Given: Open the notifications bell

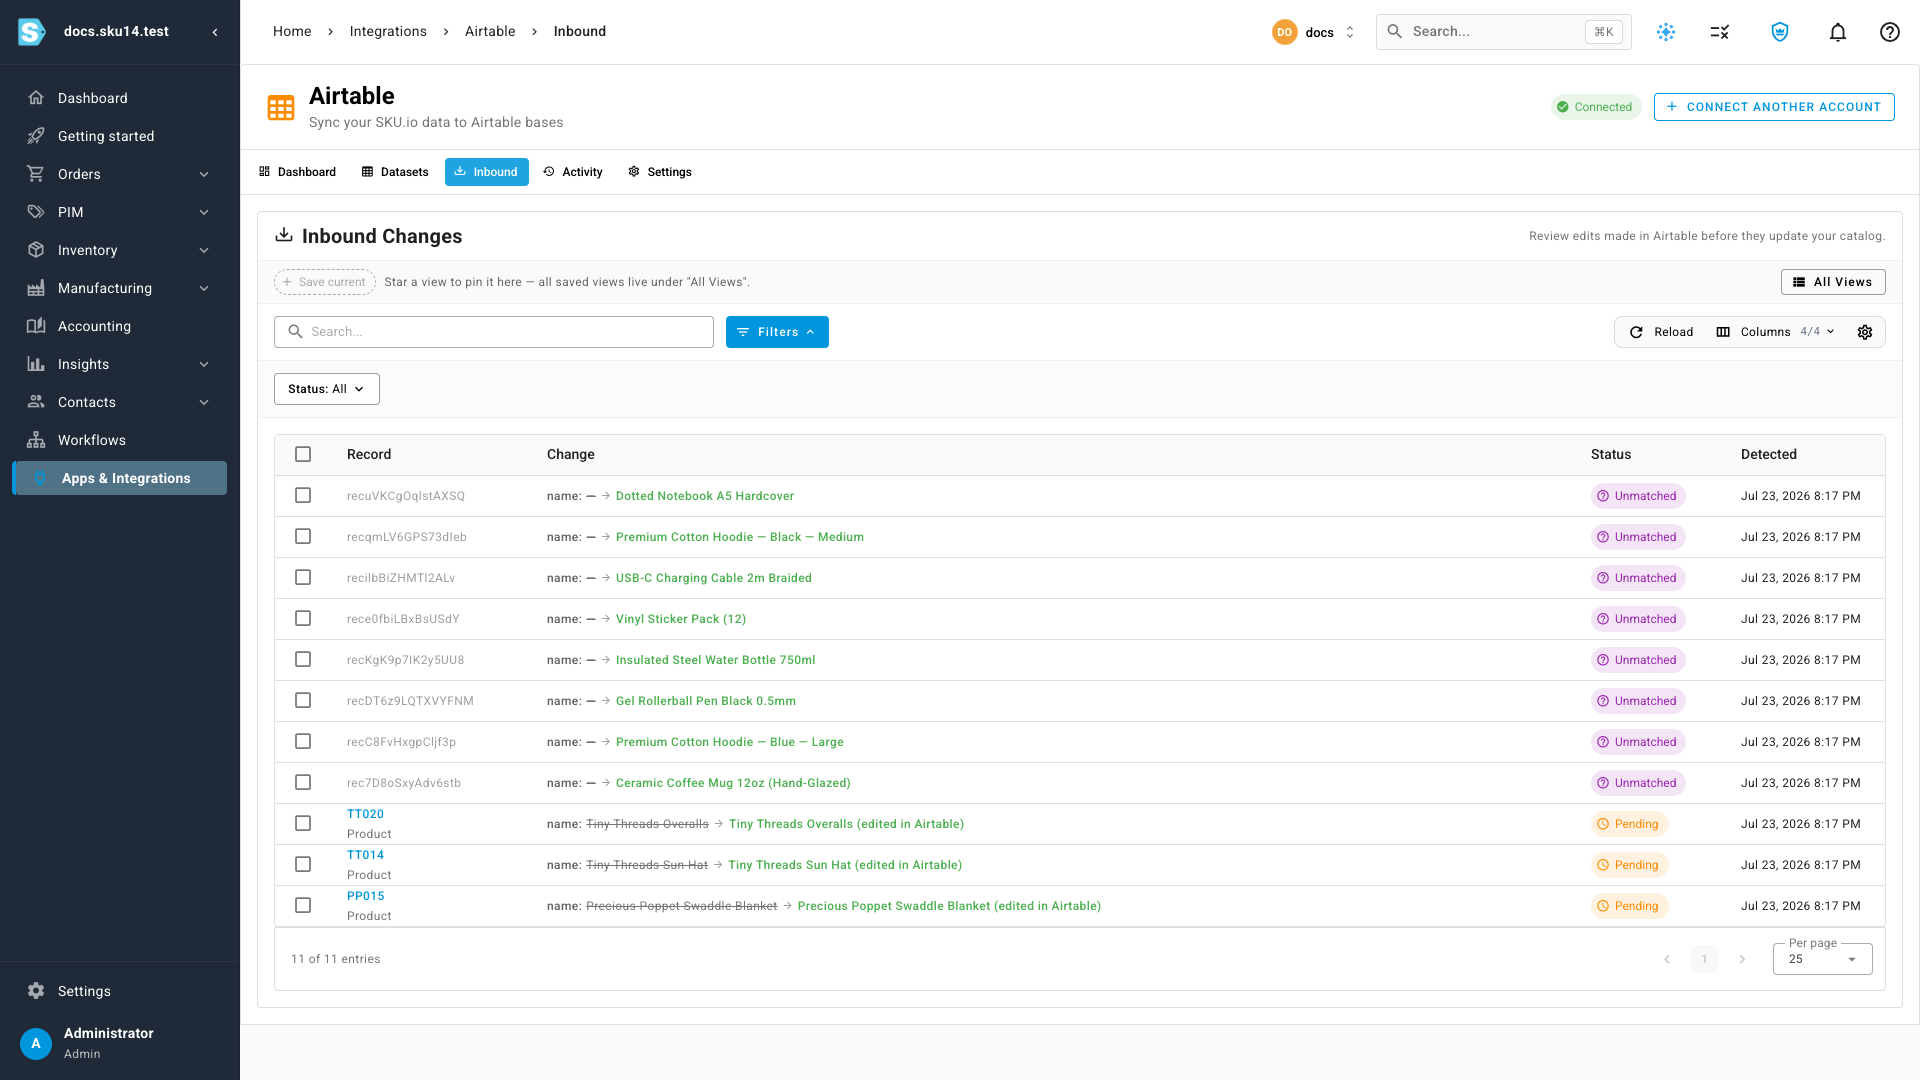Looking at the screenshot, I should click(1838, 32).
